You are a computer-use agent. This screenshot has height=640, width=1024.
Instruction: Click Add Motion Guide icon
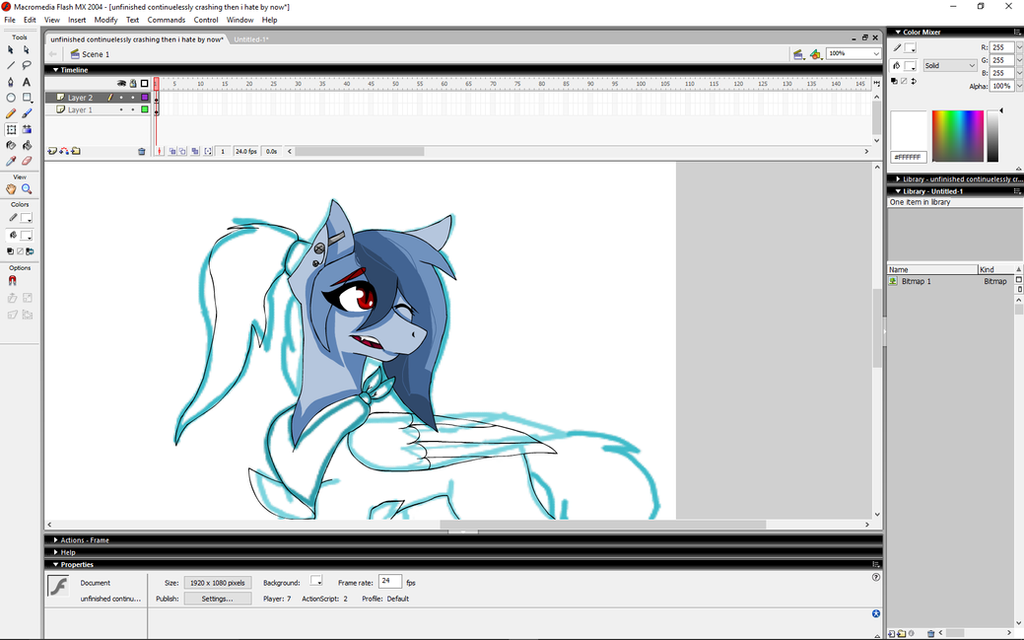coord(64,151)
